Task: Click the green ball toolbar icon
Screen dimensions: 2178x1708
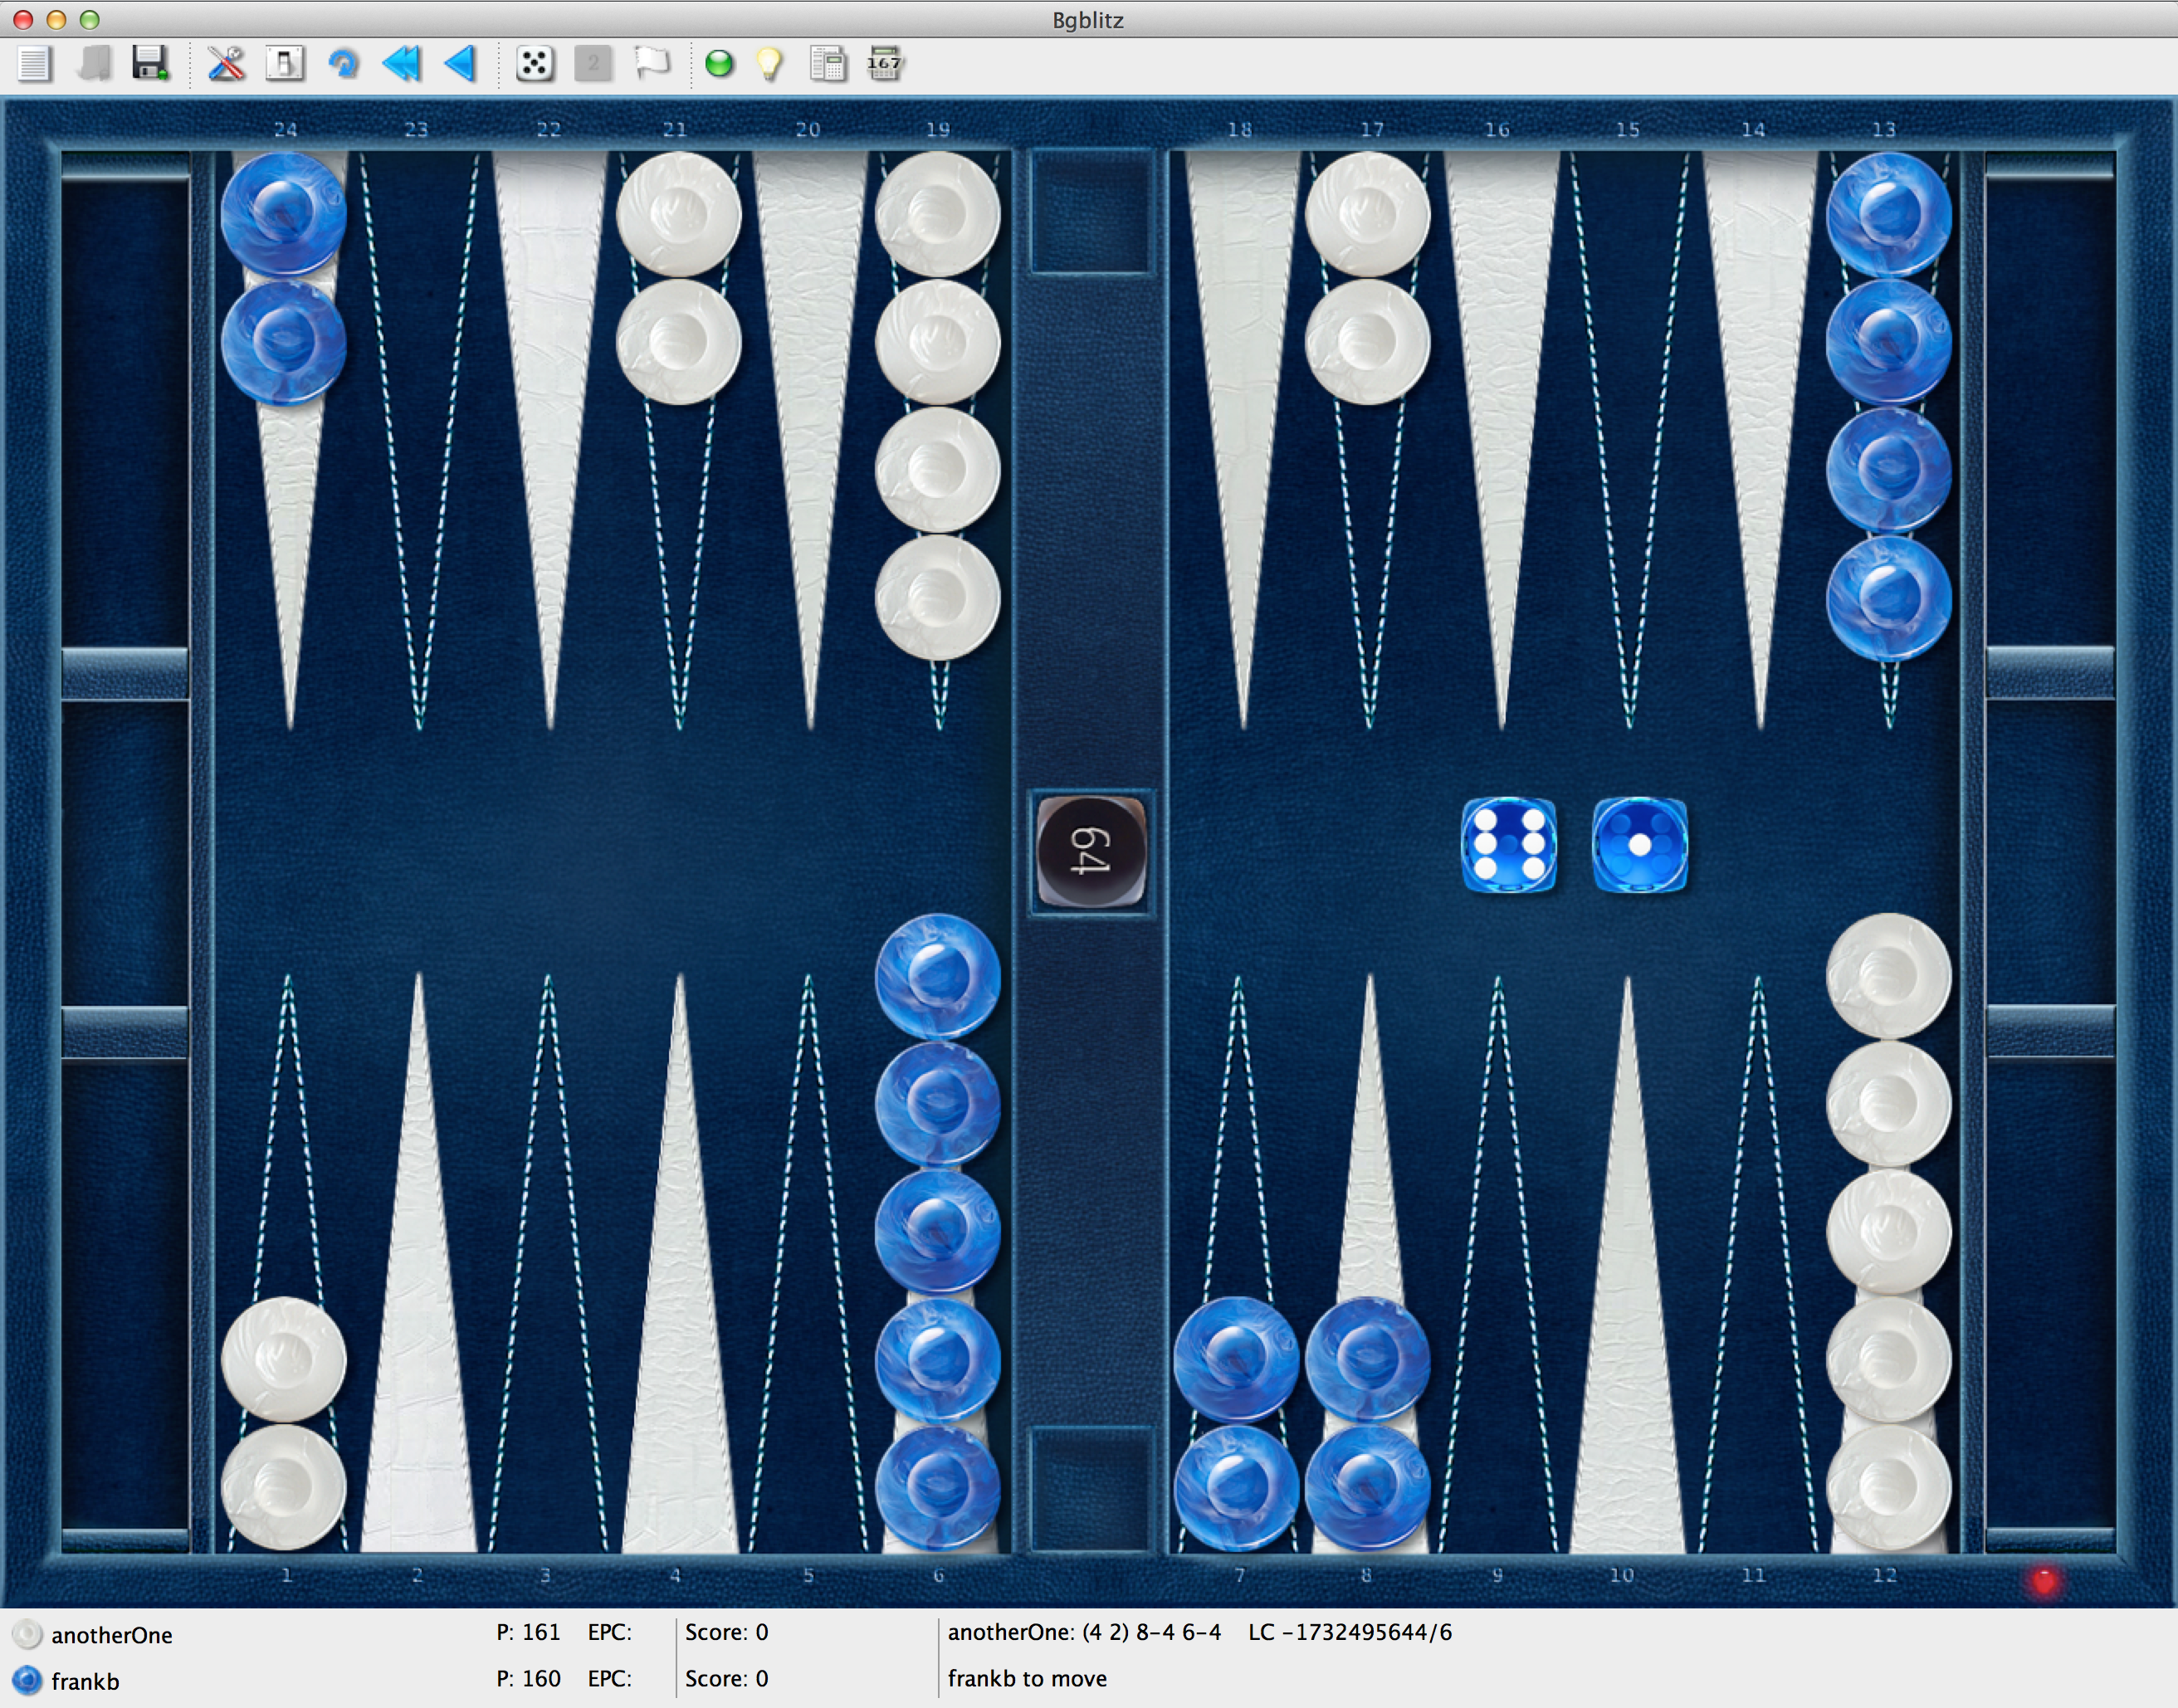Action: coord(719,64)
